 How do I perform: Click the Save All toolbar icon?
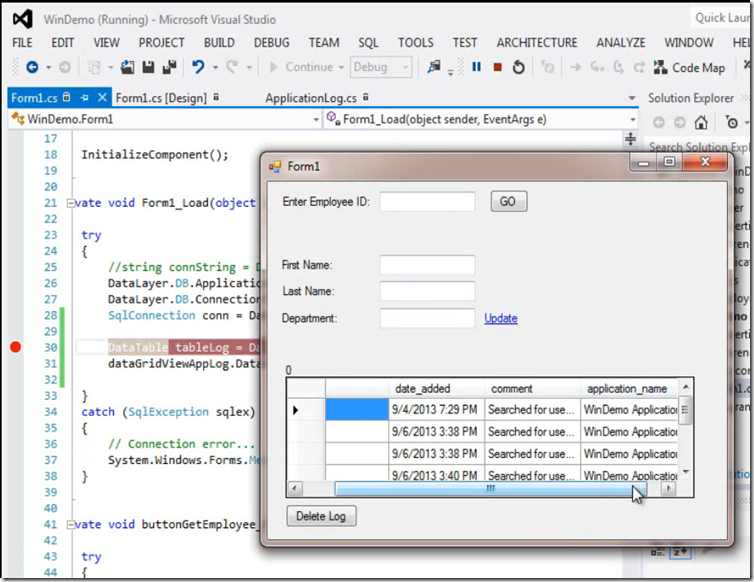pos(169,67)
